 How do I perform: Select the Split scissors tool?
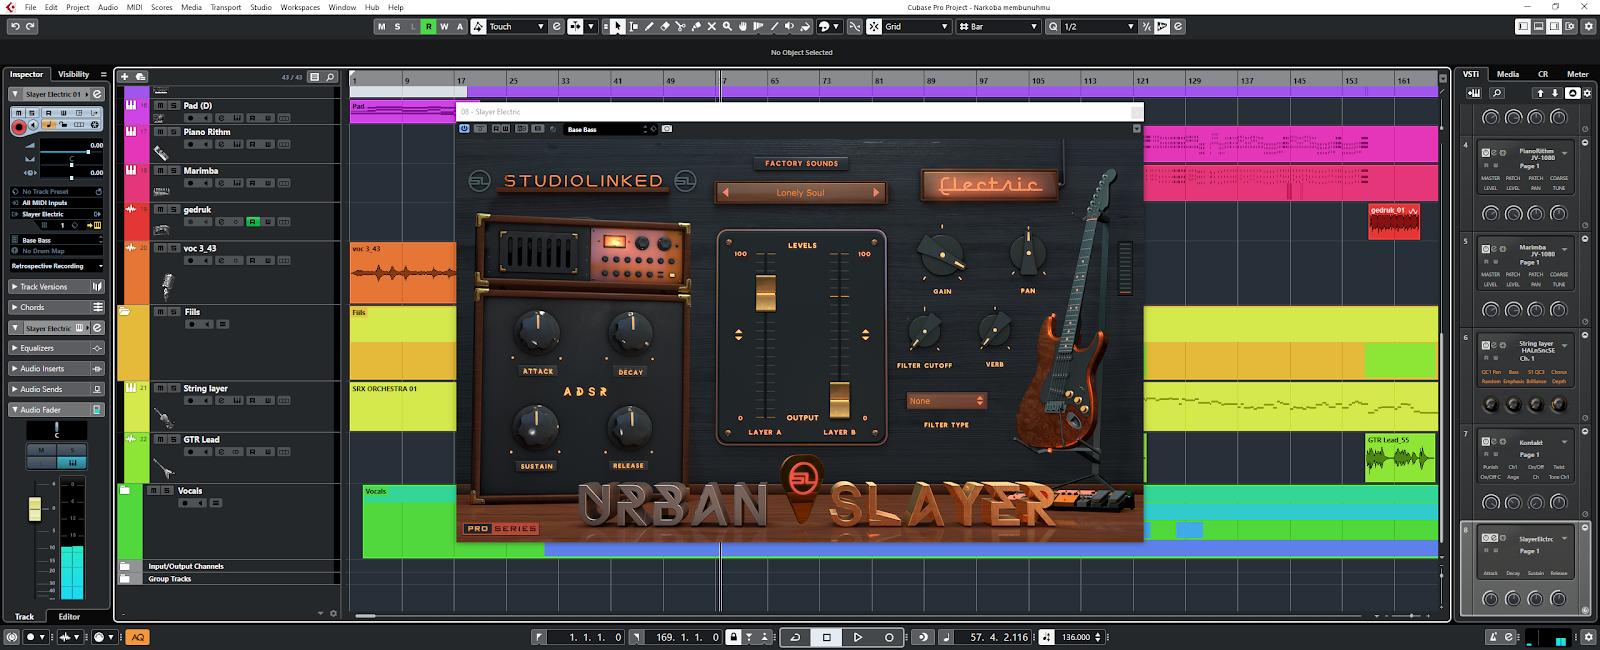pos(680,27)
